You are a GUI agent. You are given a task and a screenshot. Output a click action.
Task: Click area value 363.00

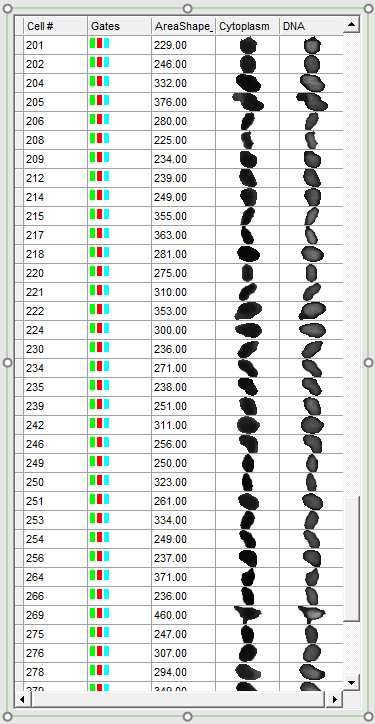tap(170, 235)
